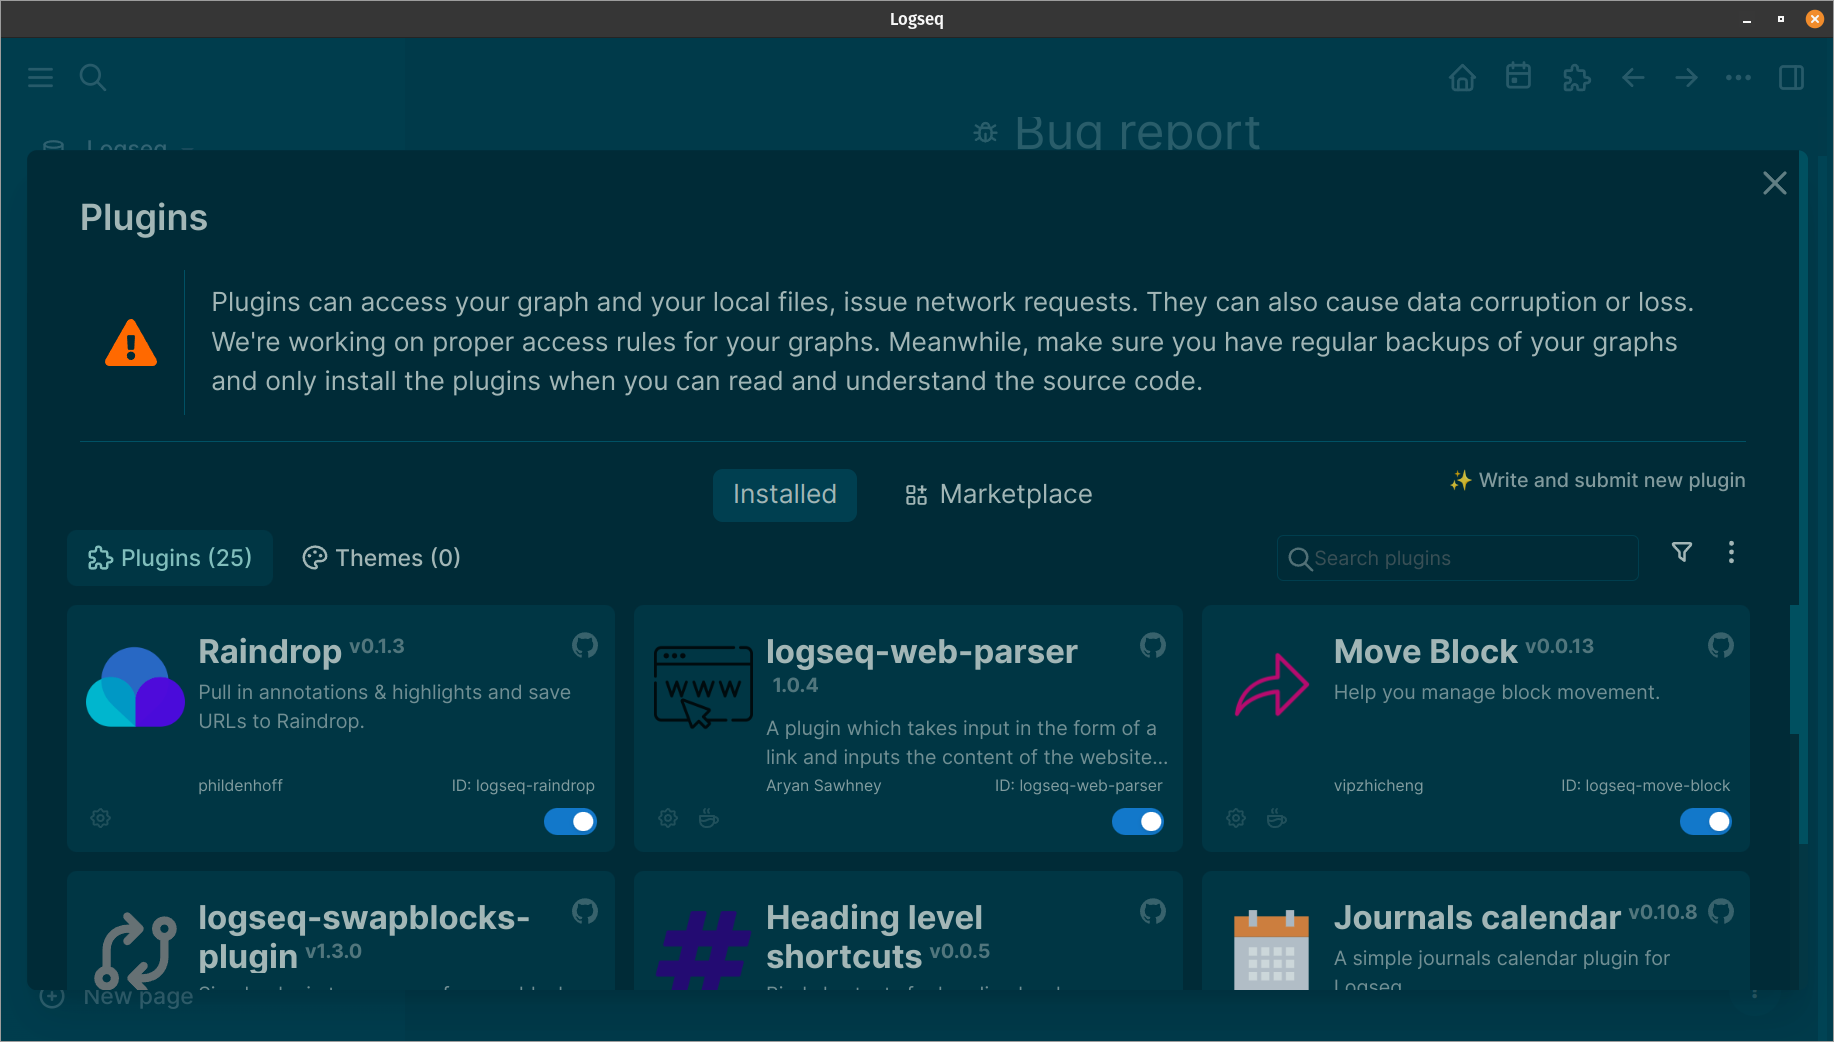Open the hamburger menu
This screenshot has width=1834, height=1042.
click(40, 77)
